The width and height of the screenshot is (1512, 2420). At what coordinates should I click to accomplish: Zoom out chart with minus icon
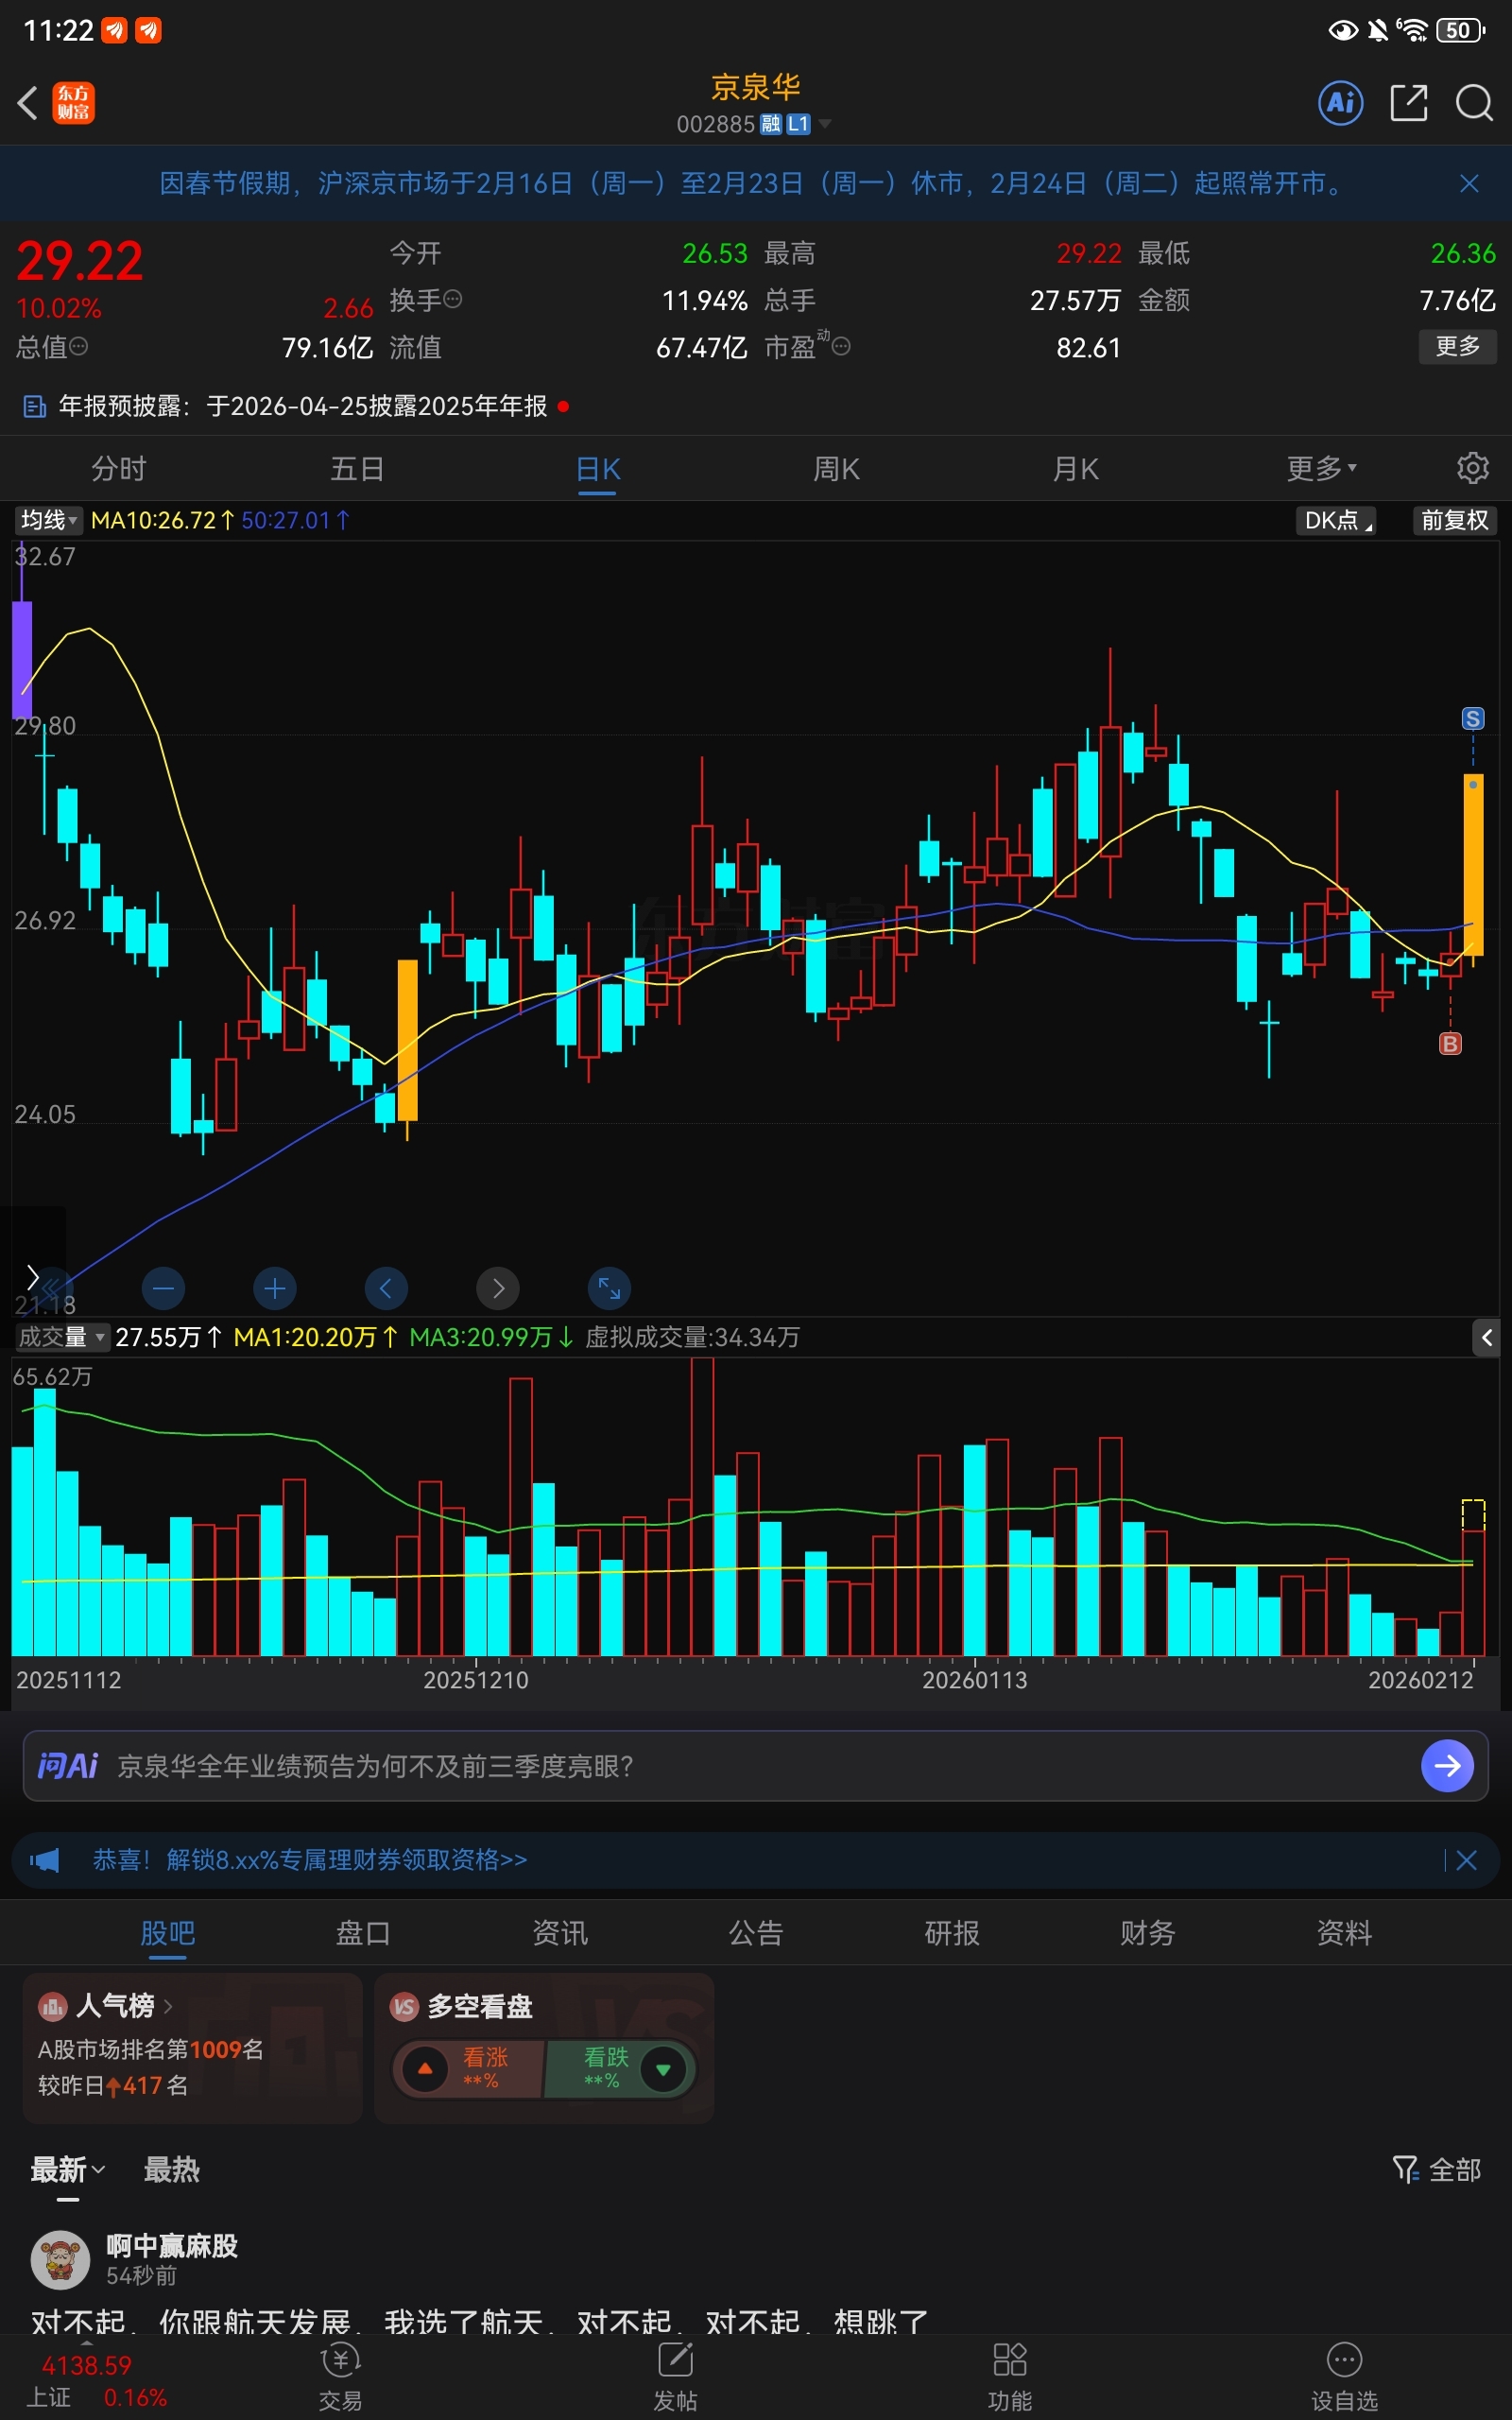click(x=164, y=1288)
